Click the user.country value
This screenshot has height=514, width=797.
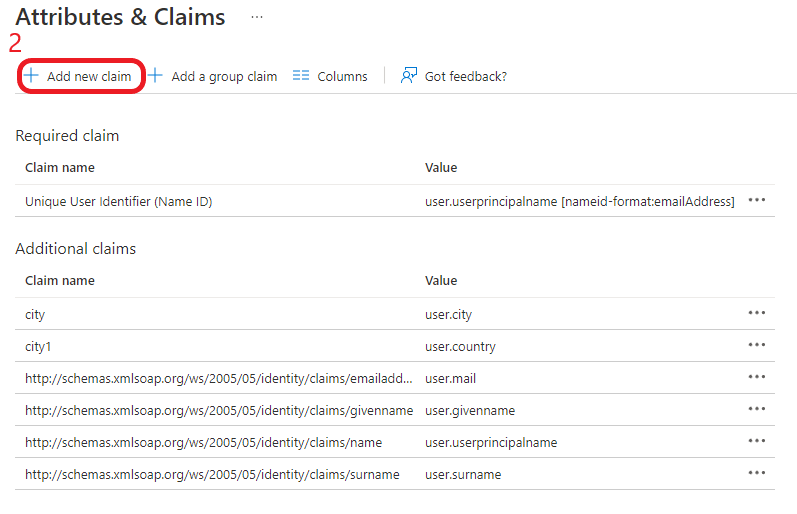pos(460,347)
